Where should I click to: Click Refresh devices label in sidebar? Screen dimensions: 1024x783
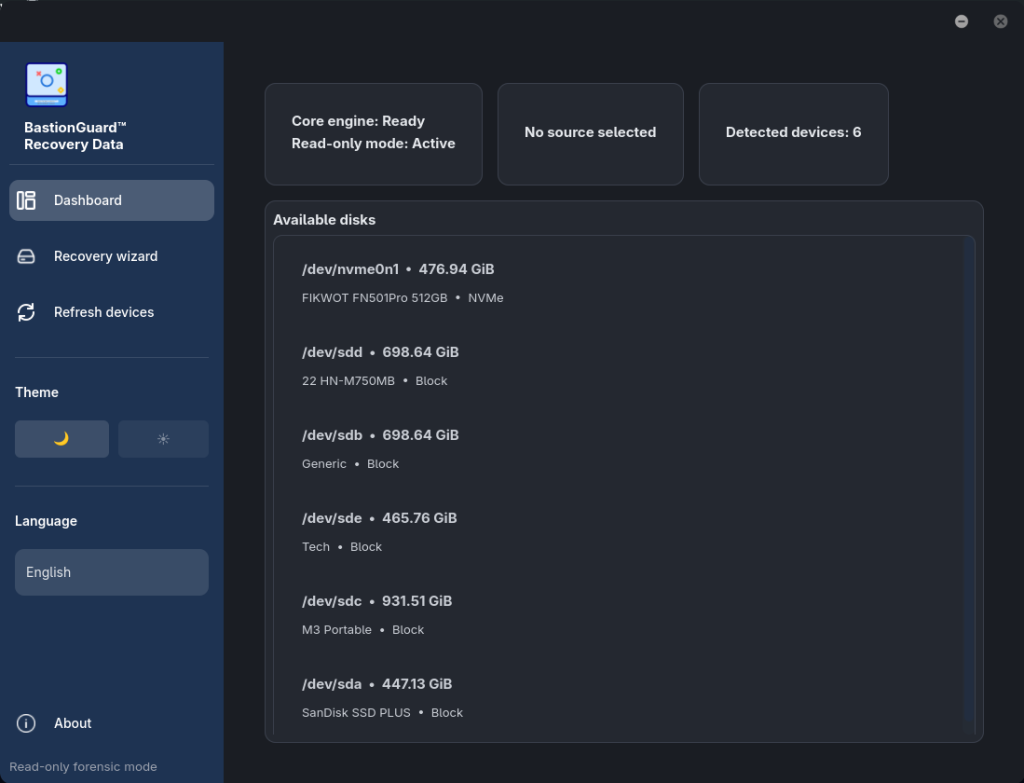click(x=104, y=312)
